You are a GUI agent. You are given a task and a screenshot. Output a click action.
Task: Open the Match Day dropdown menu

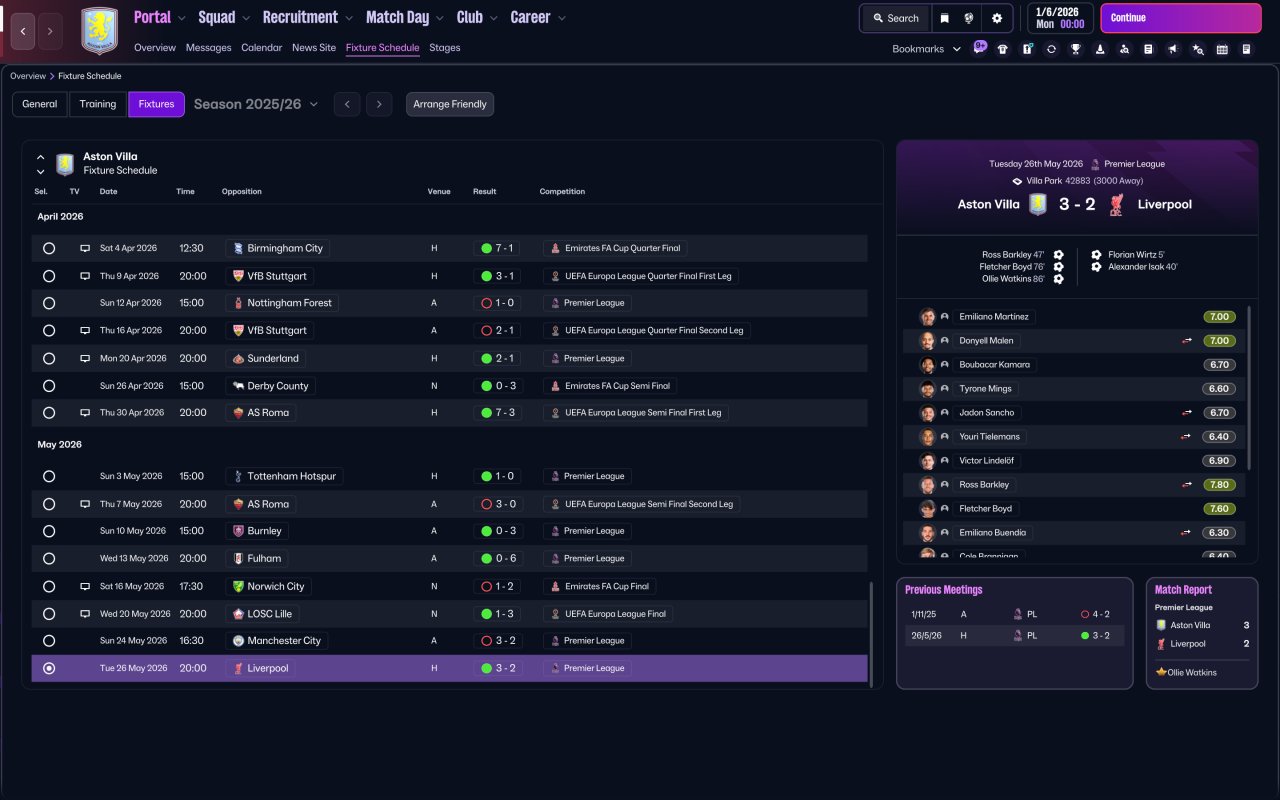(405, 17)
